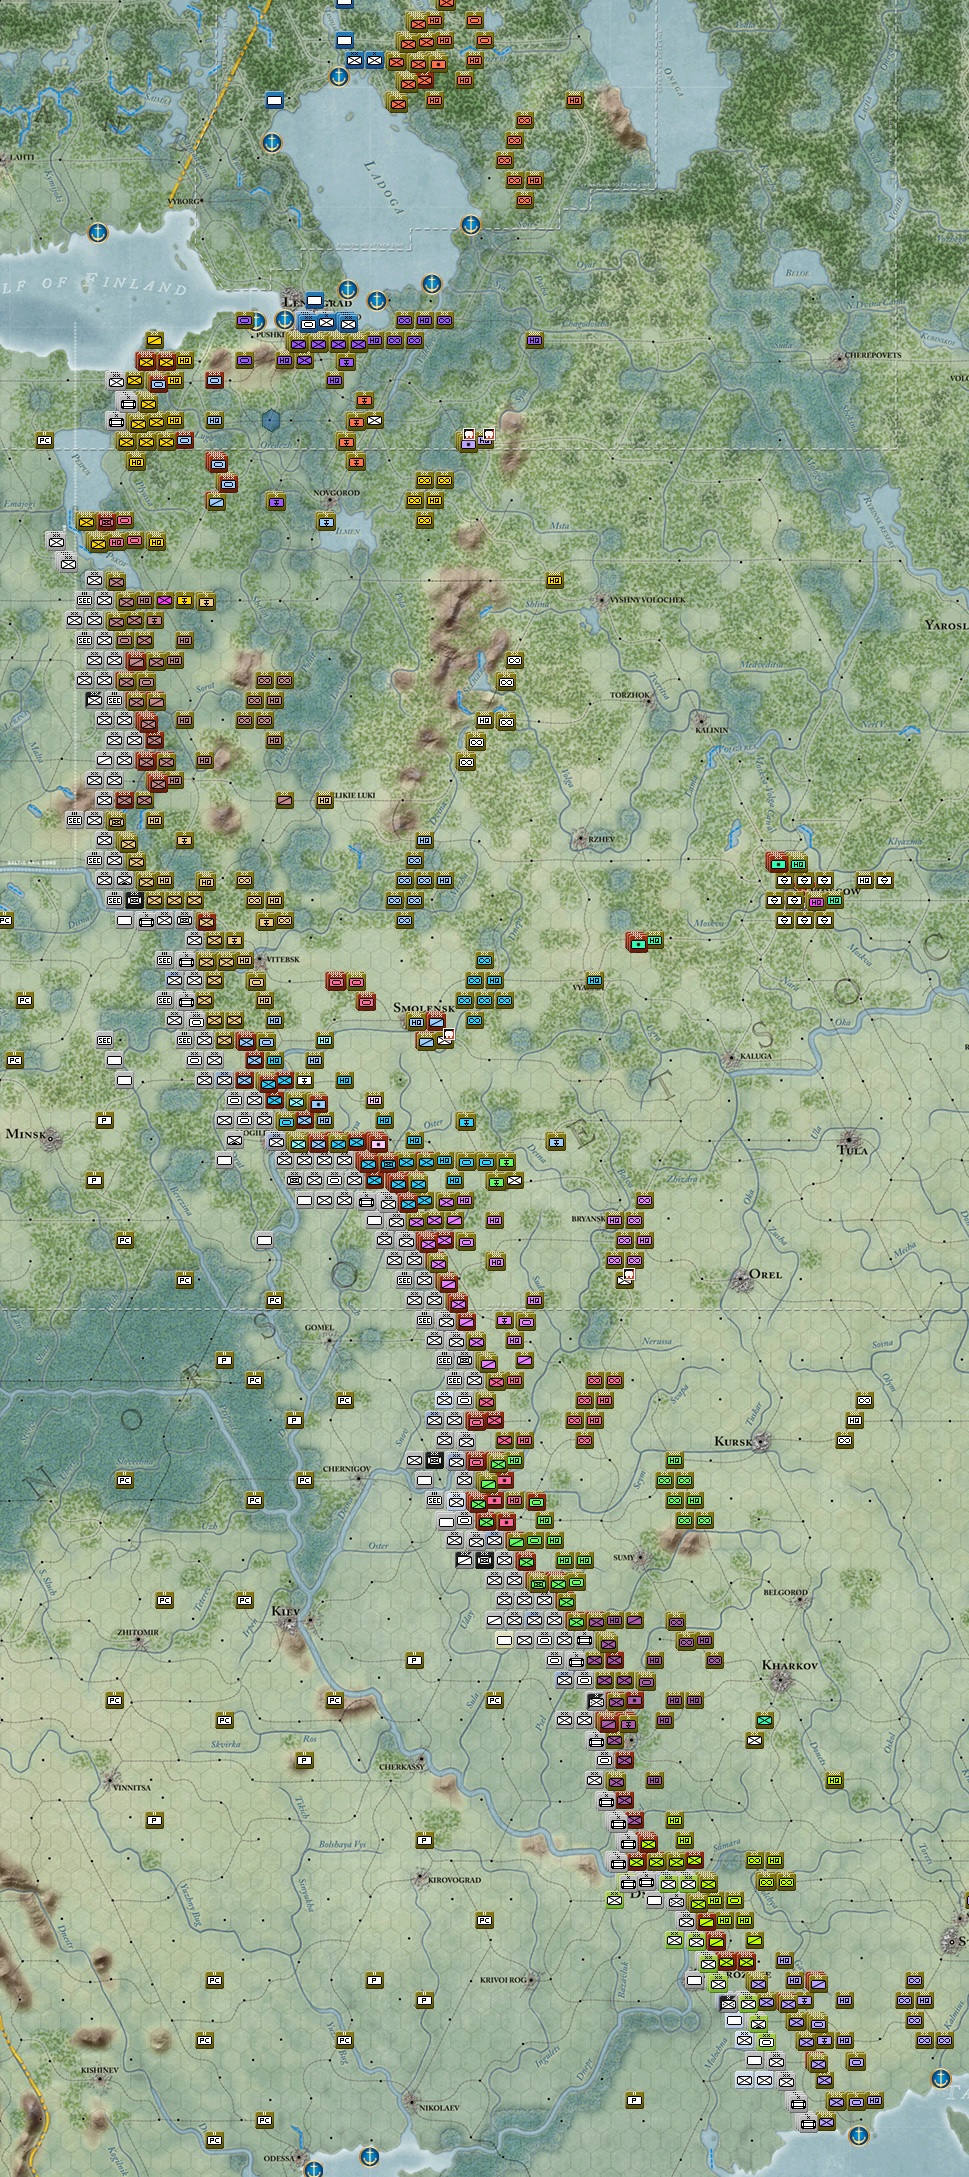
Task: Select the Krivoi Rog city label
Action: coord(503,1980)
